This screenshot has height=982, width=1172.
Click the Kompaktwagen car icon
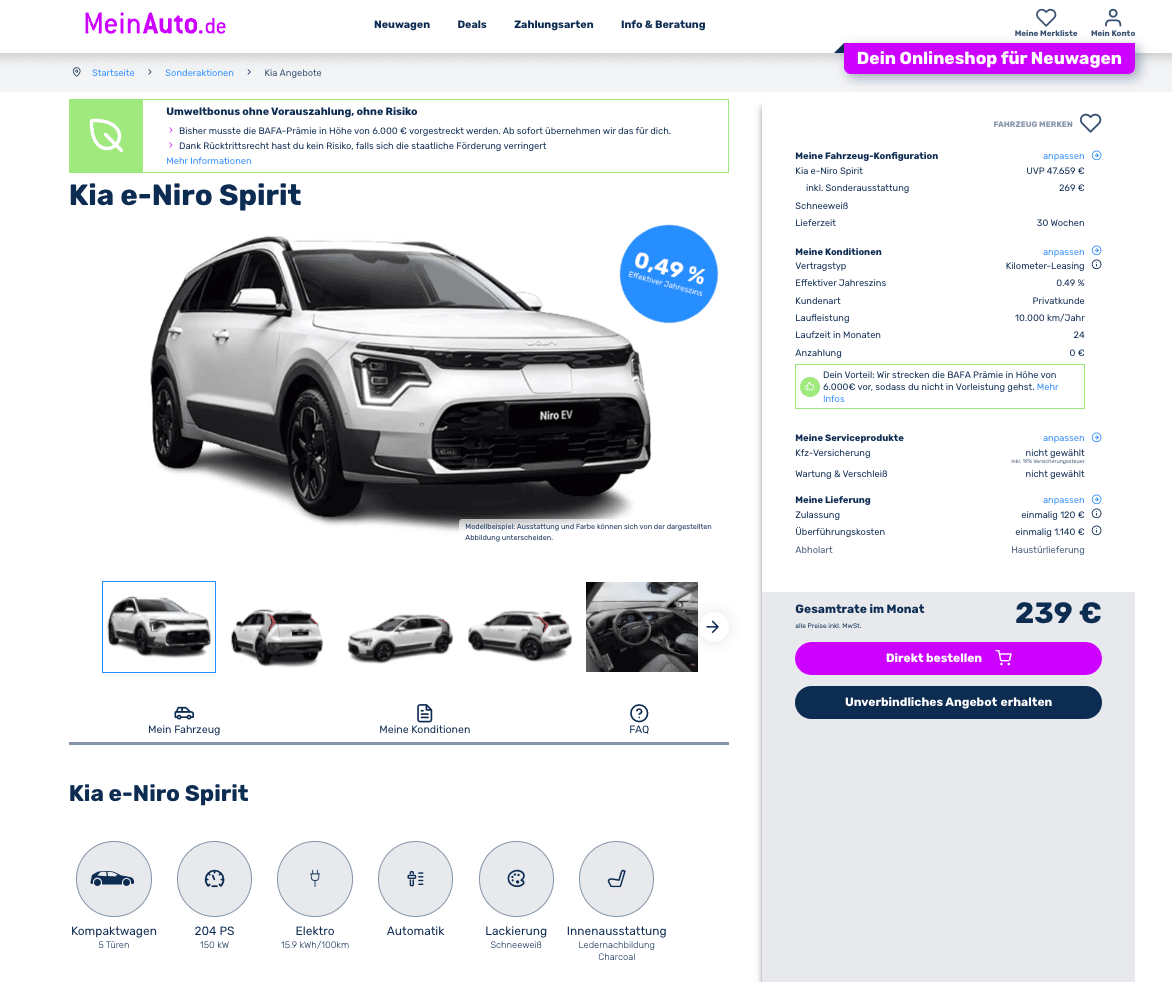114,879
